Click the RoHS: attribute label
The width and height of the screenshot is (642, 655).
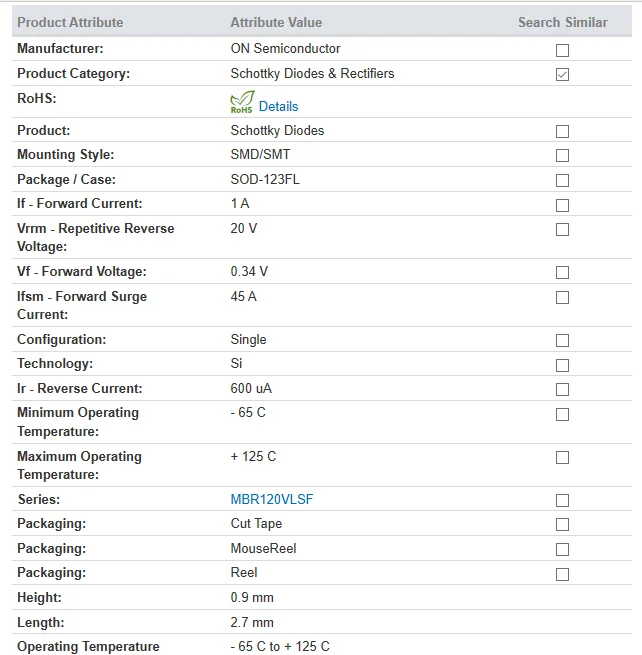coord(37,98)
